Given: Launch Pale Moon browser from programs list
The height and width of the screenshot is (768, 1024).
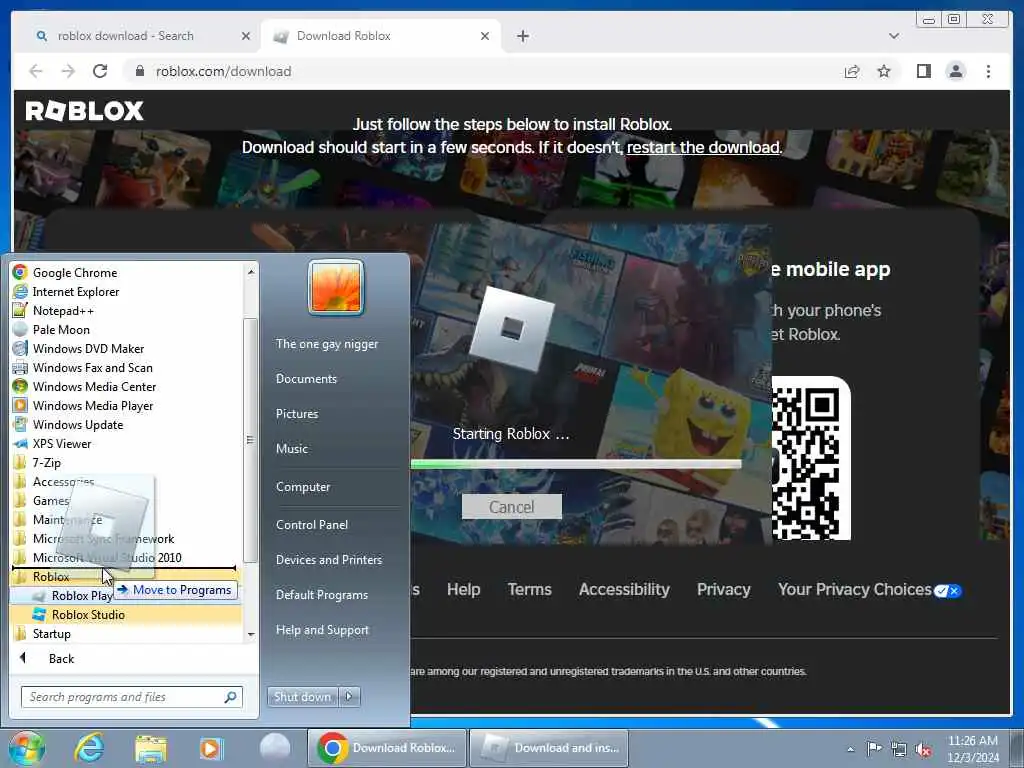Looking at the screenshot, I should click(61, 329).
